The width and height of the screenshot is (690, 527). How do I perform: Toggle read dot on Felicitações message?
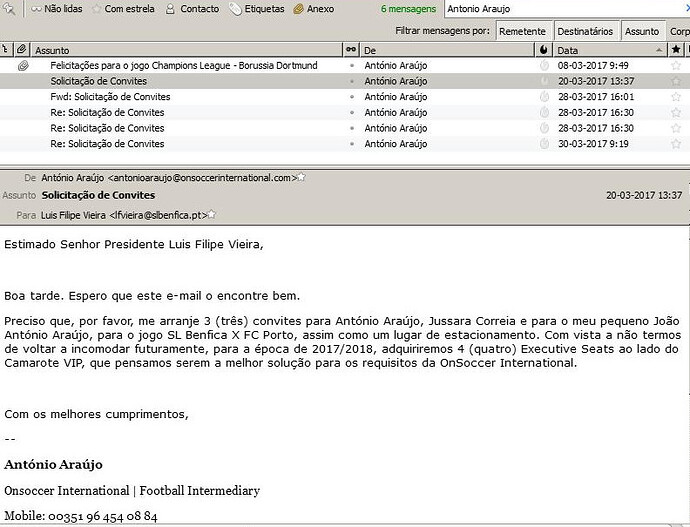352,66
